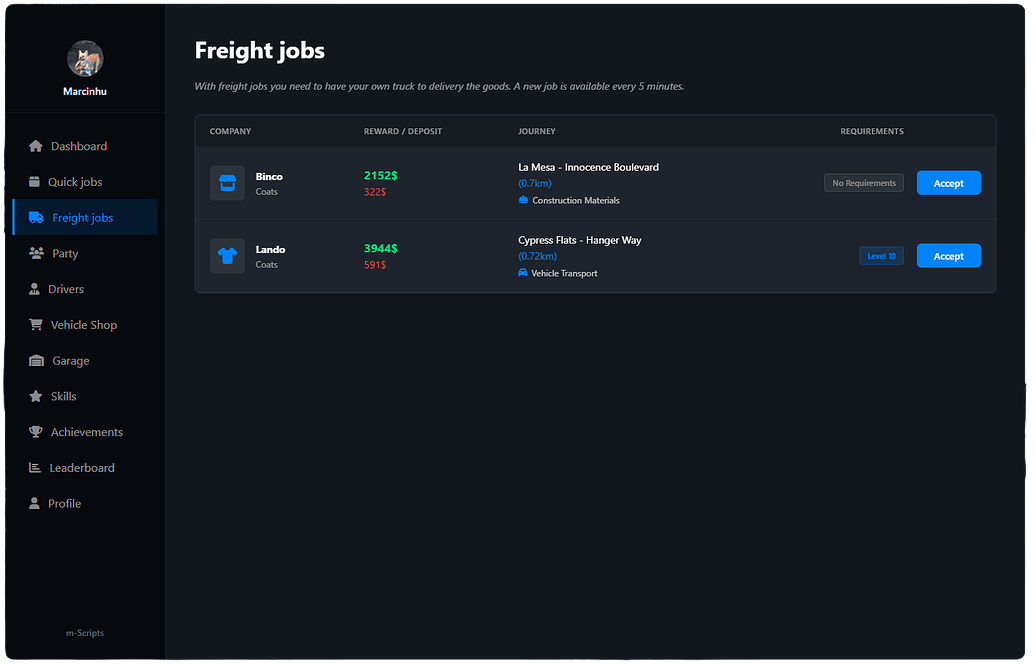
Task: Click the Vehicle Transport label
Action: pos(564,273)
